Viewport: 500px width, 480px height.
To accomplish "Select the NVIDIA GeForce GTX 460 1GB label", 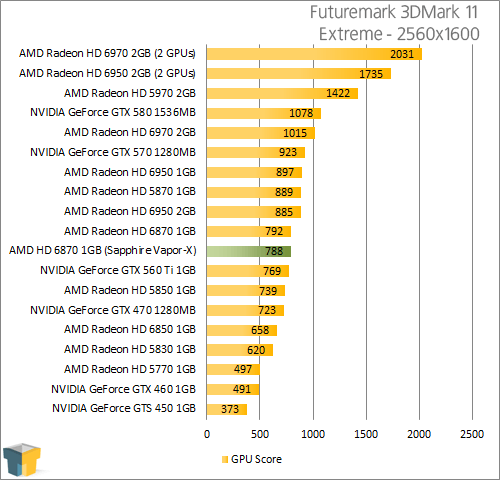I will click(x=123, y=389).
